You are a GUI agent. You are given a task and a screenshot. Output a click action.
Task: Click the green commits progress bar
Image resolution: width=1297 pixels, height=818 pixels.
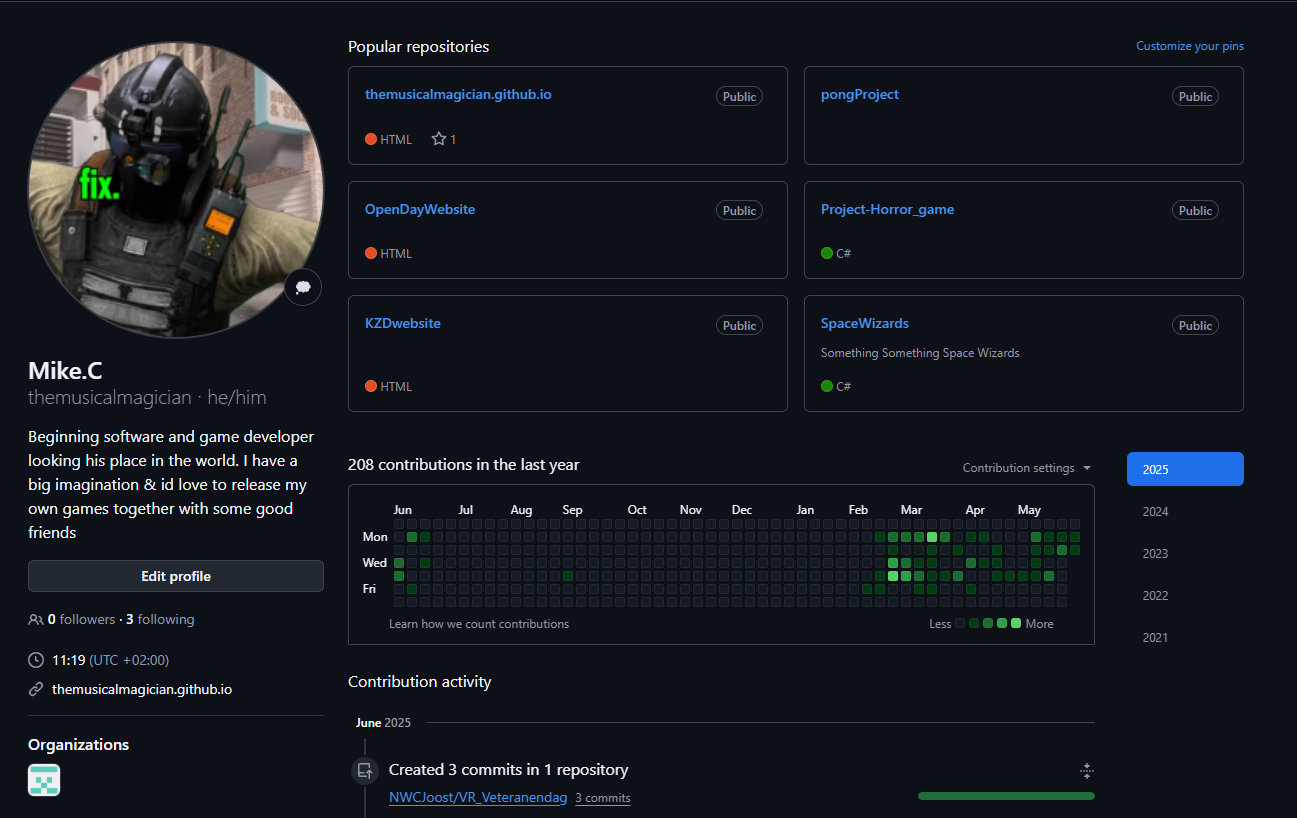1005,796
